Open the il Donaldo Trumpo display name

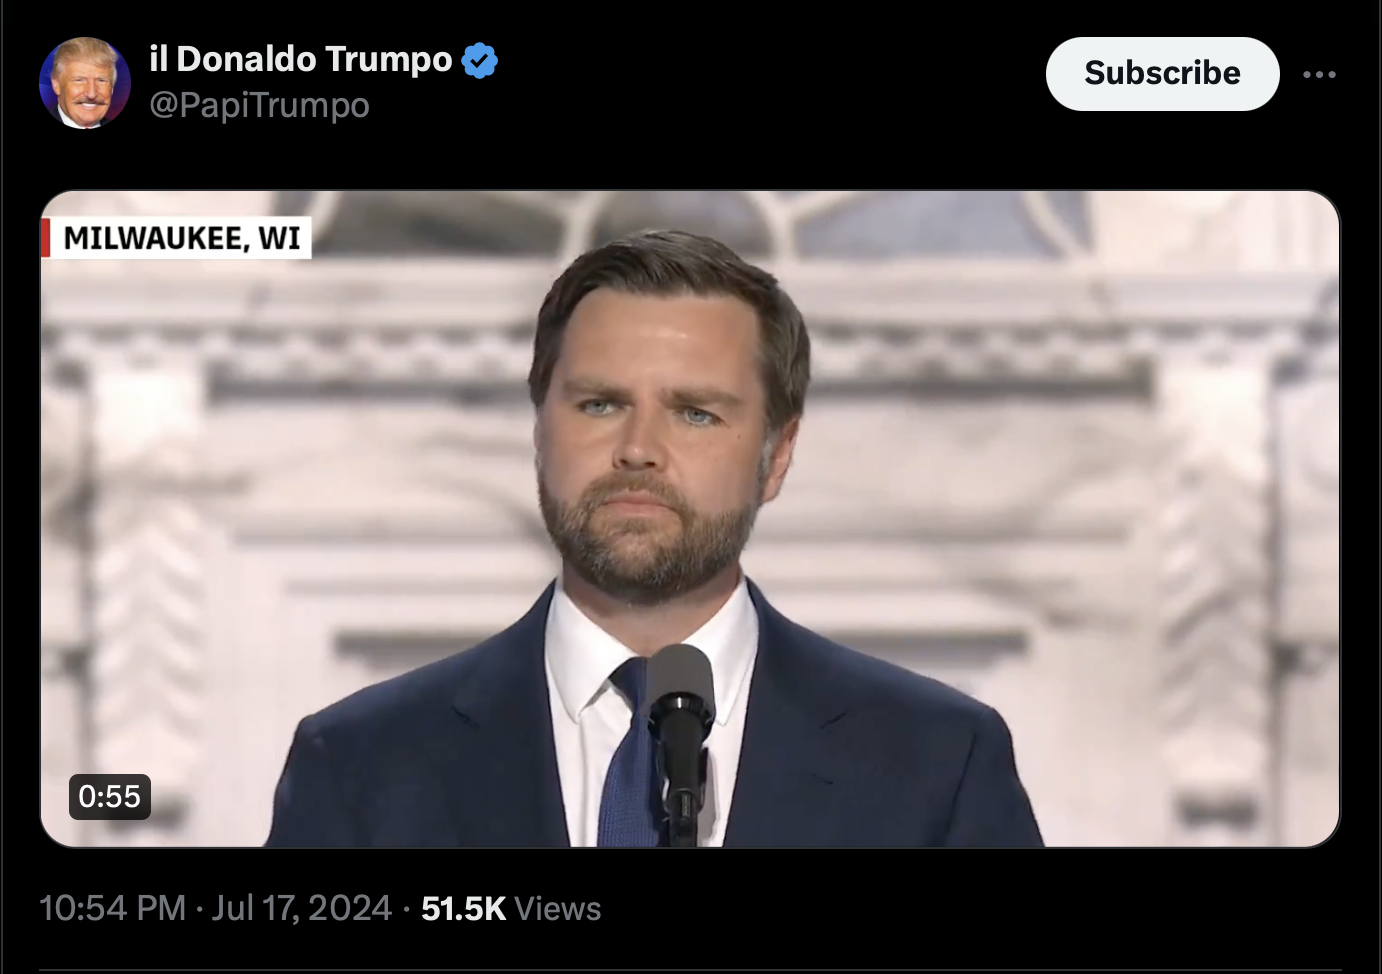click(301, 59)
